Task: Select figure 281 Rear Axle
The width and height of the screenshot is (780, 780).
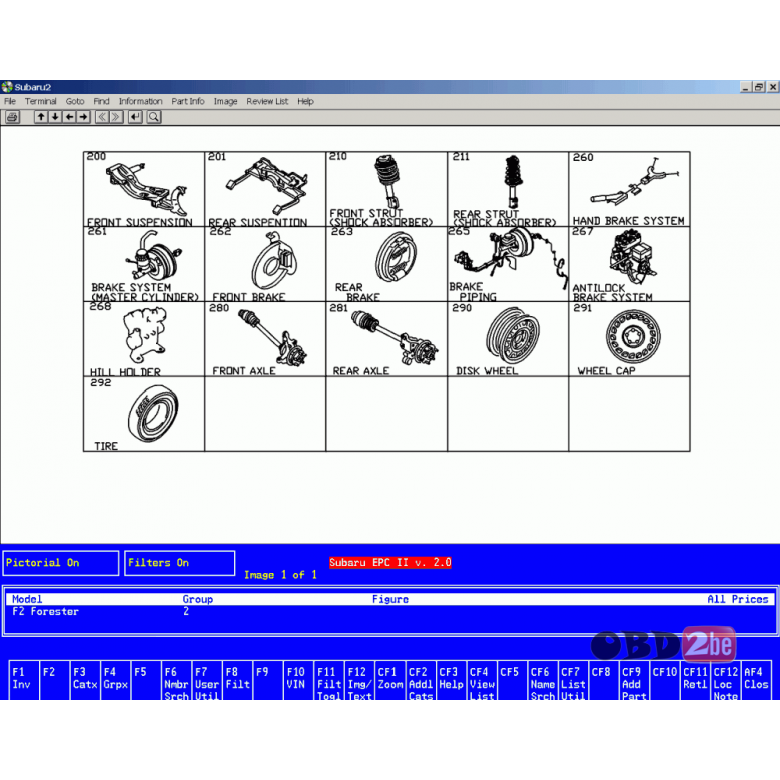Action: click(x=387, y=339)
